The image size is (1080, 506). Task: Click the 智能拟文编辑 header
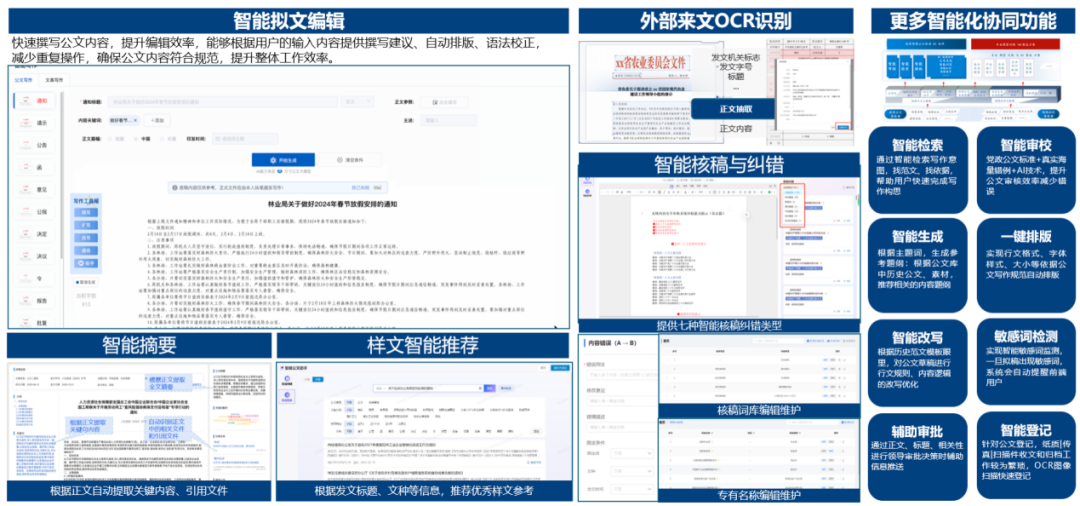pyautogui.click(x=289, y=19)
